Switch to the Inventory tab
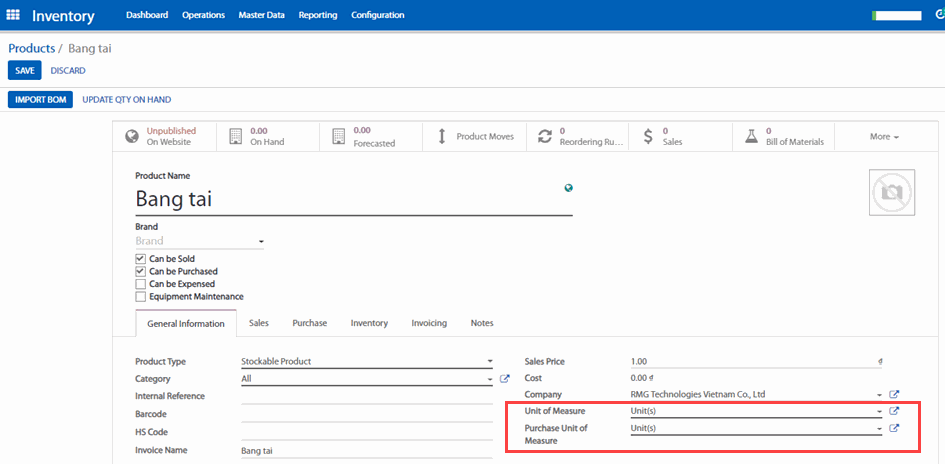 [369, 323]
